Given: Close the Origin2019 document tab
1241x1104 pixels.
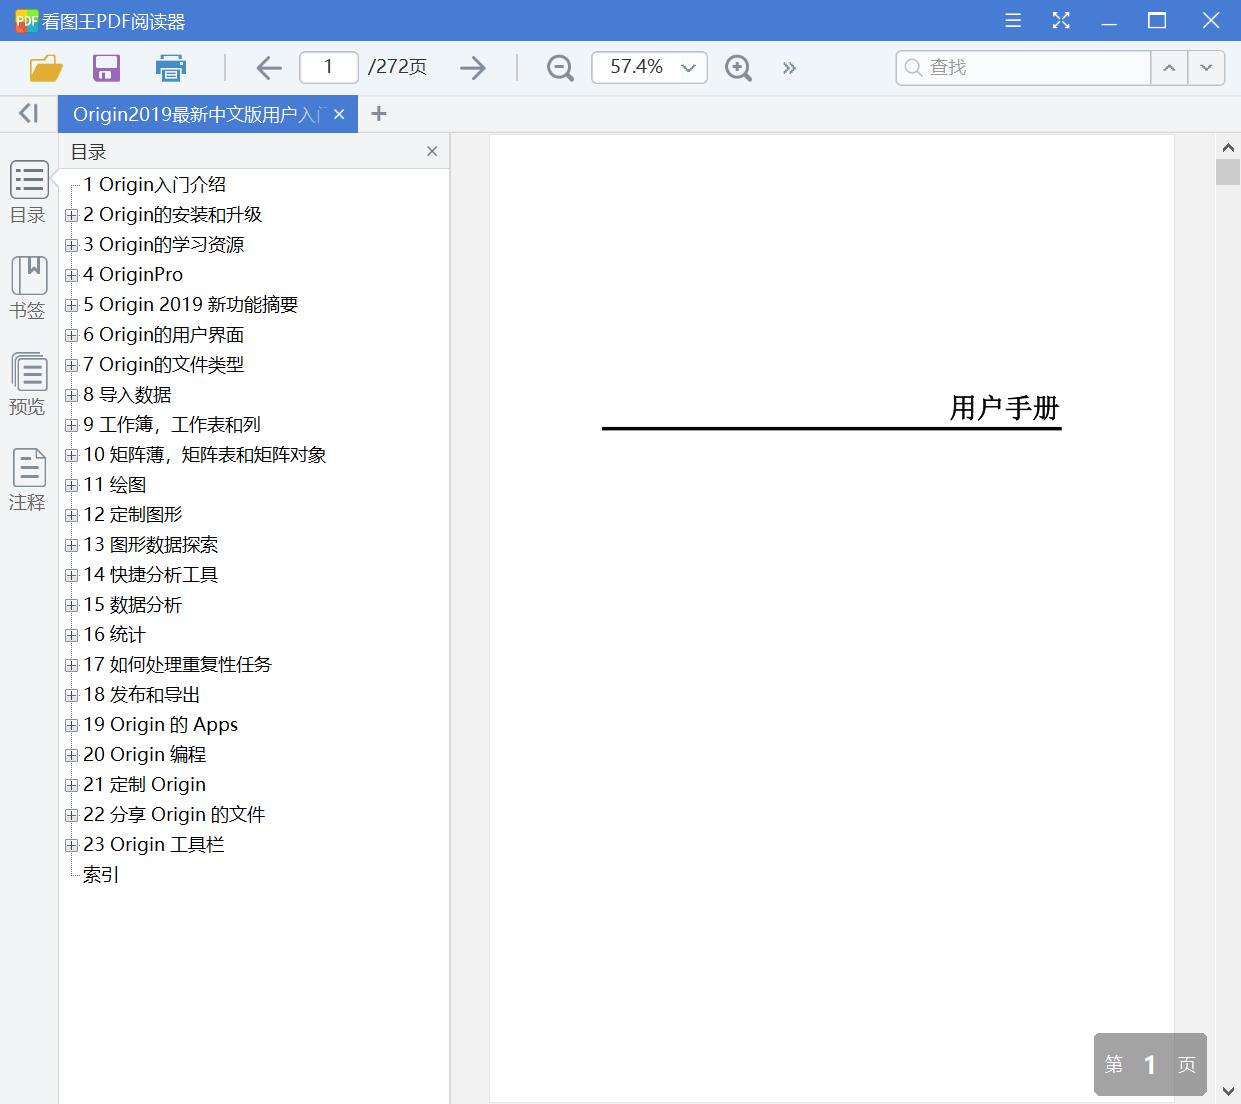Looking at the screenshot, I should [x=339, y=114].
